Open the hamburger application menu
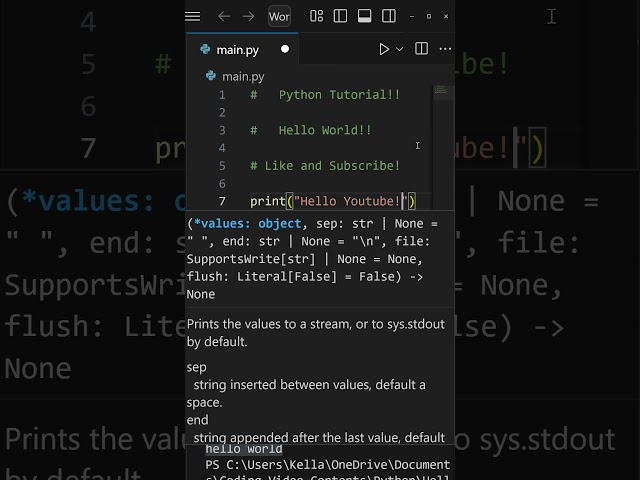Viewport: 640px width, 480px height. coord(193,16)
